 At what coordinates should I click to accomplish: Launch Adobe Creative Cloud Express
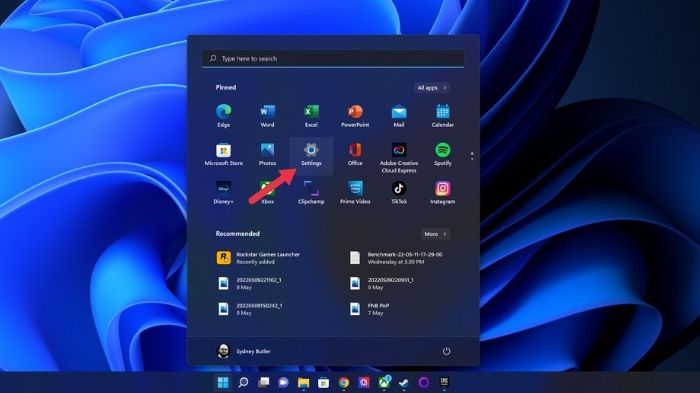tap(399, 158)
